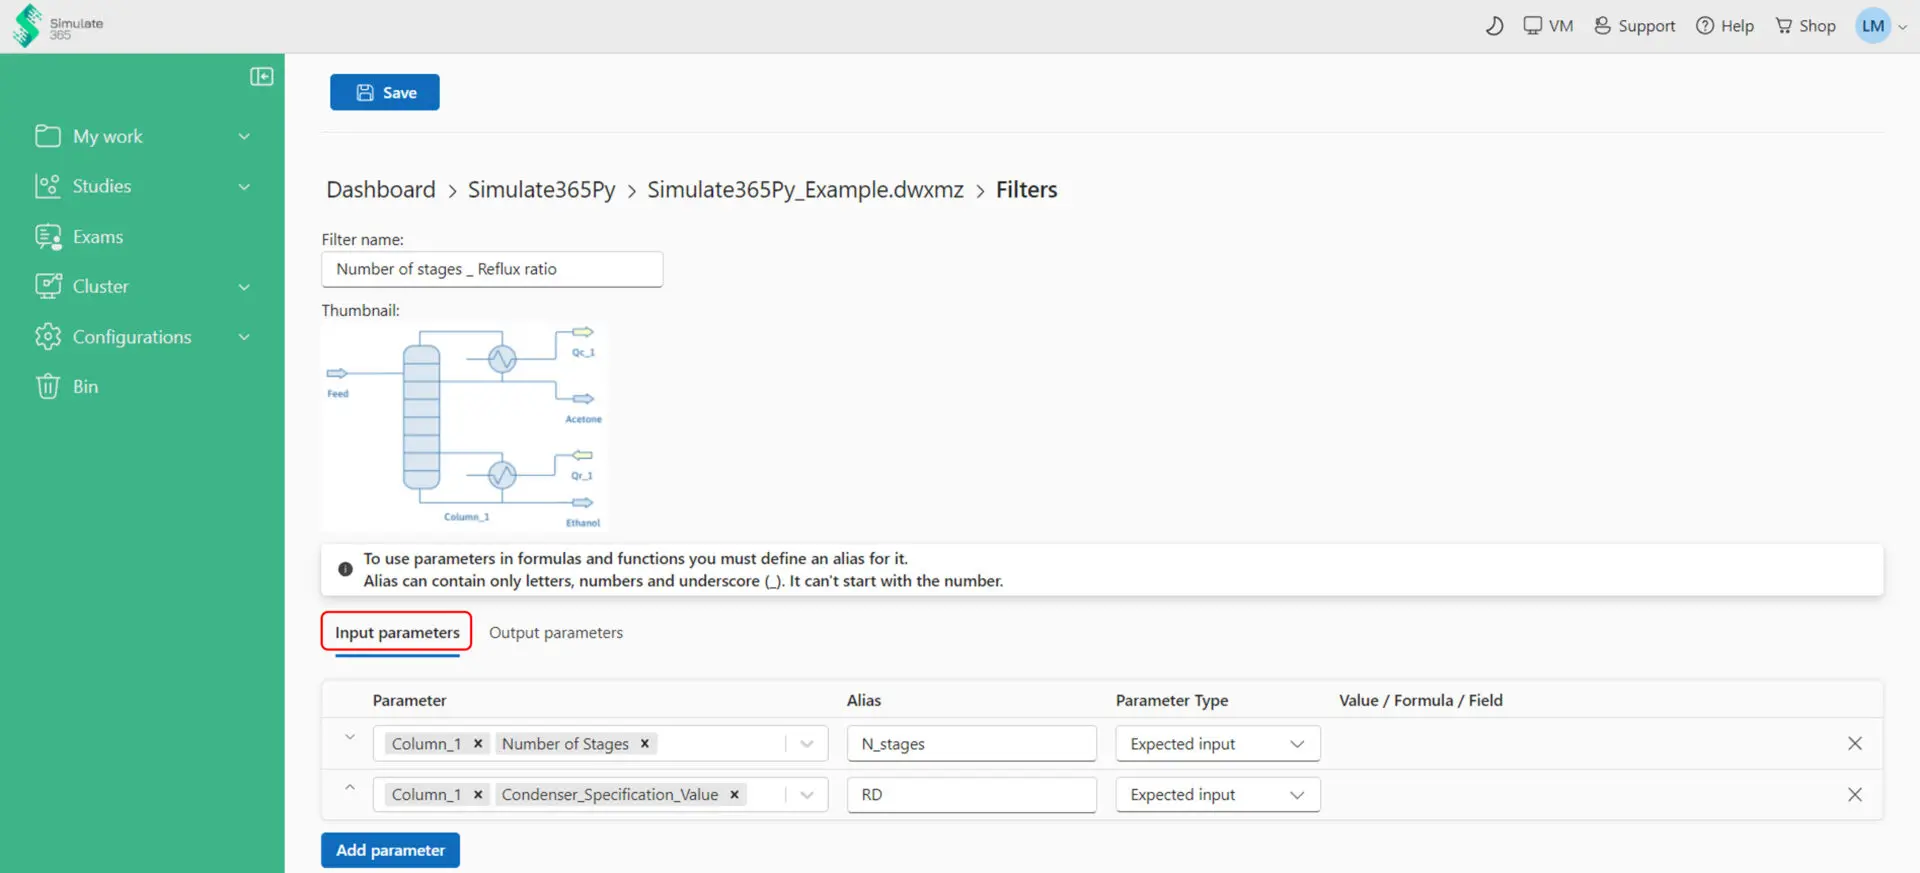Open Parameter Type dropdown for RD
This screenshot has height=873, width=1920.
1218,795
